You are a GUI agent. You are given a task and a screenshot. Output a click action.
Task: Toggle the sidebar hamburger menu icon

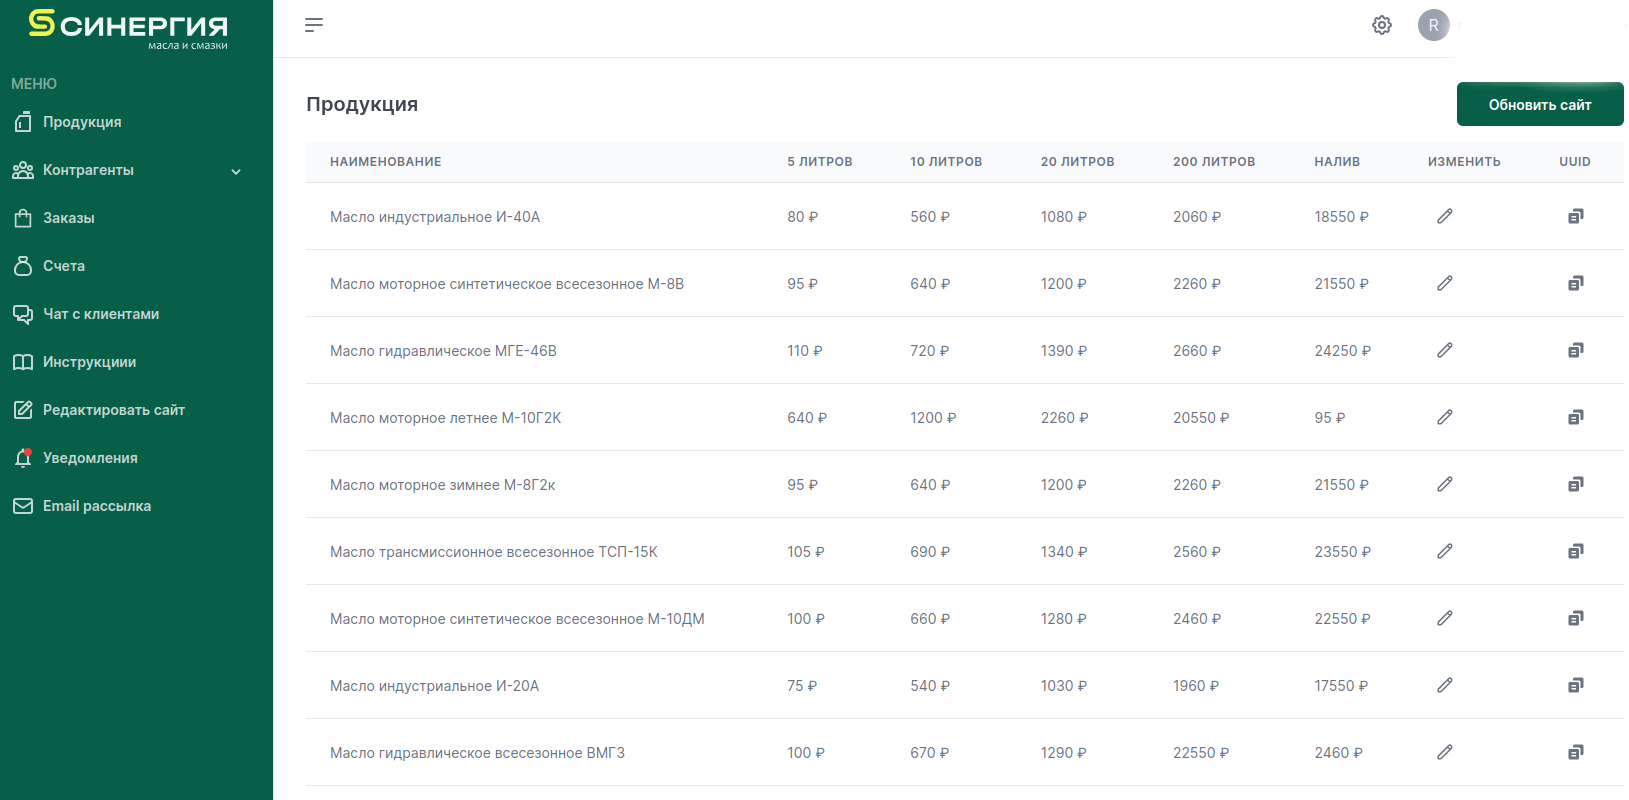314,25
